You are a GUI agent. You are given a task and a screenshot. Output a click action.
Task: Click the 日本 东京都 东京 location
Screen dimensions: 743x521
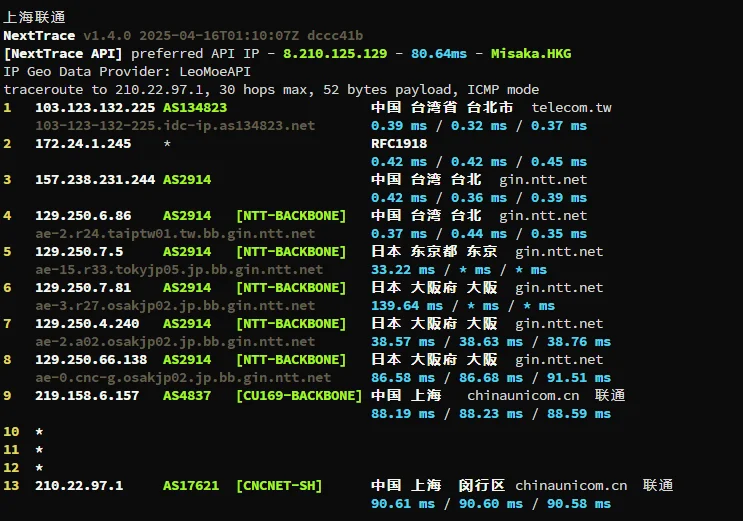pyautogui.click(x=434, y=251)
